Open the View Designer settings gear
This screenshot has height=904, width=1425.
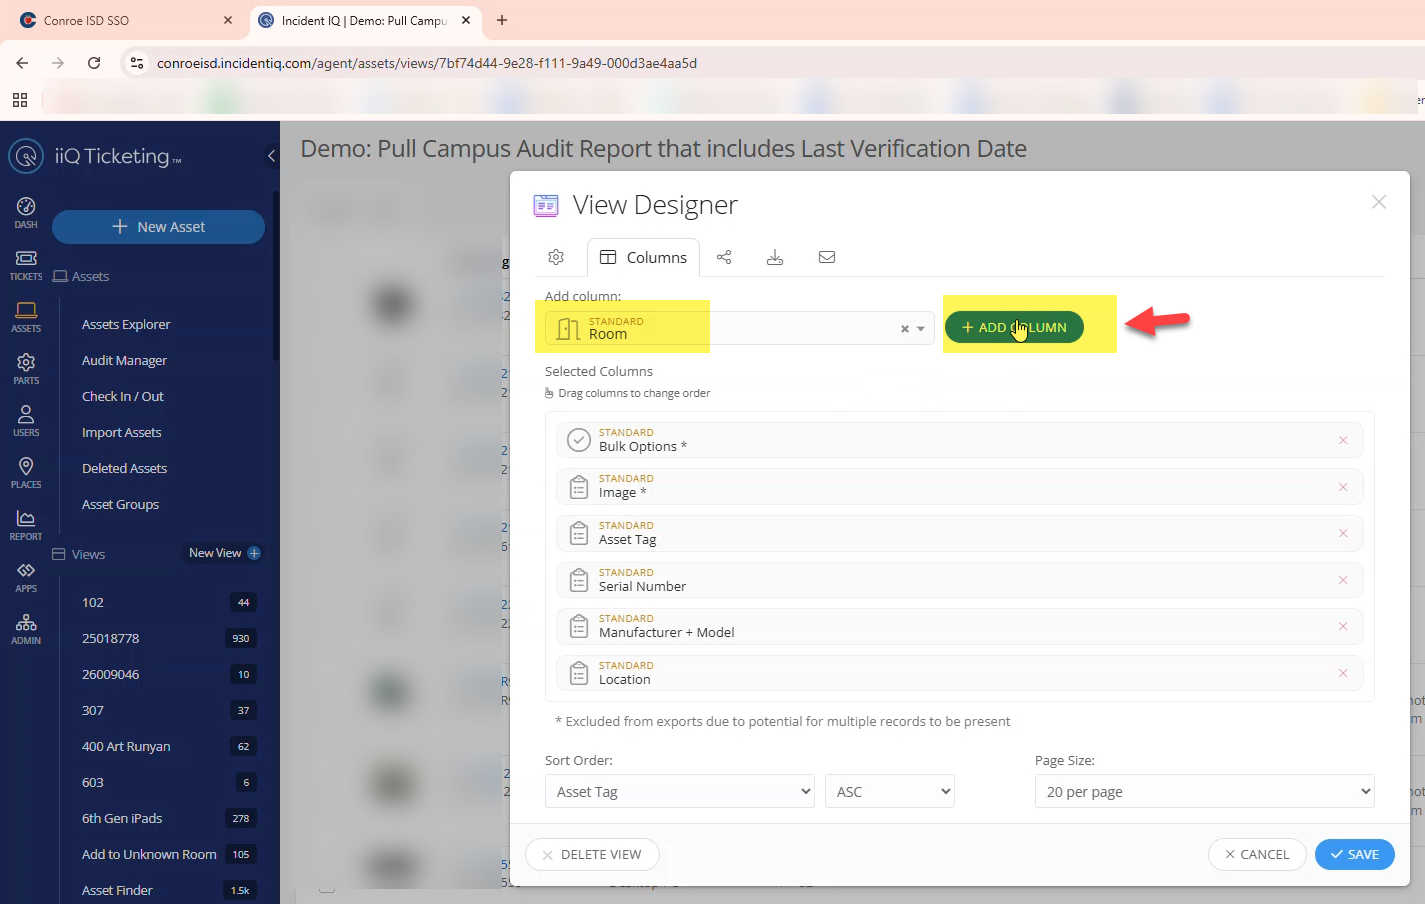[x=556, y=256]
